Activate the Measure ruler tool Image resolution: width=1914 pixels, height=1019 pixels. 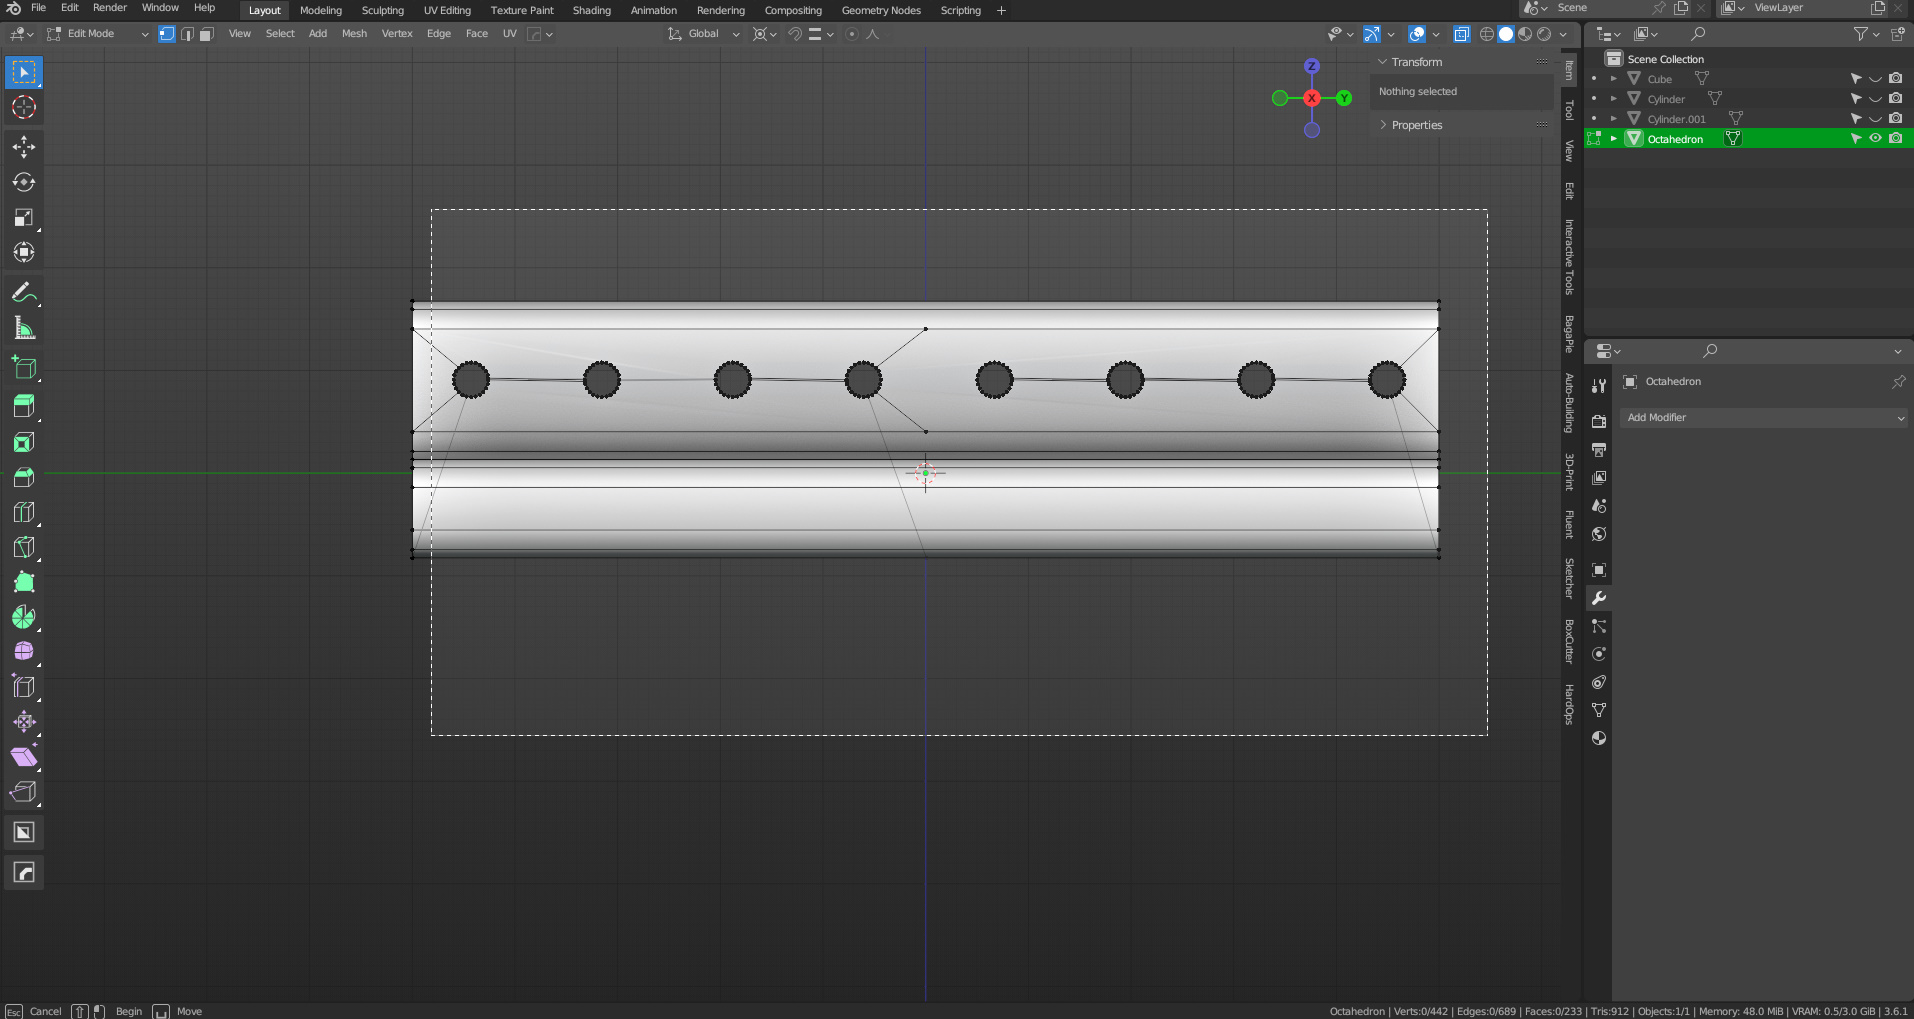[x=24, y=328]
